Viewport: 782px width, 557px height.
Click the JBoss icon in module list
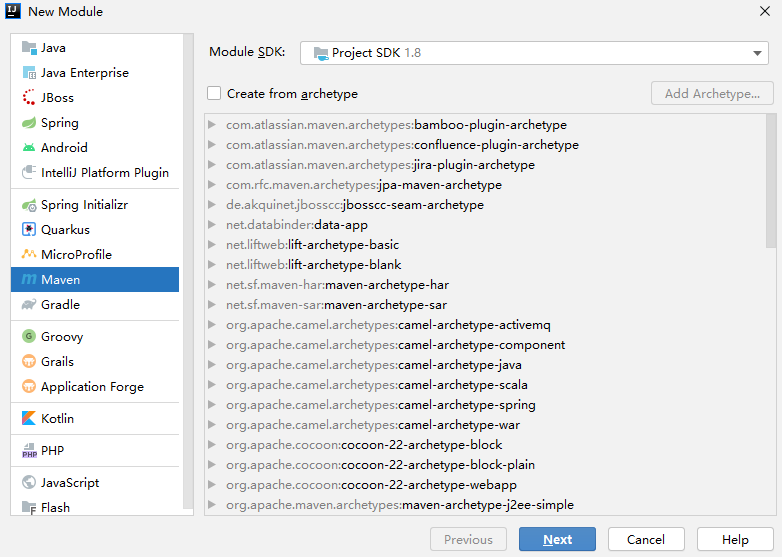point(29,98)
